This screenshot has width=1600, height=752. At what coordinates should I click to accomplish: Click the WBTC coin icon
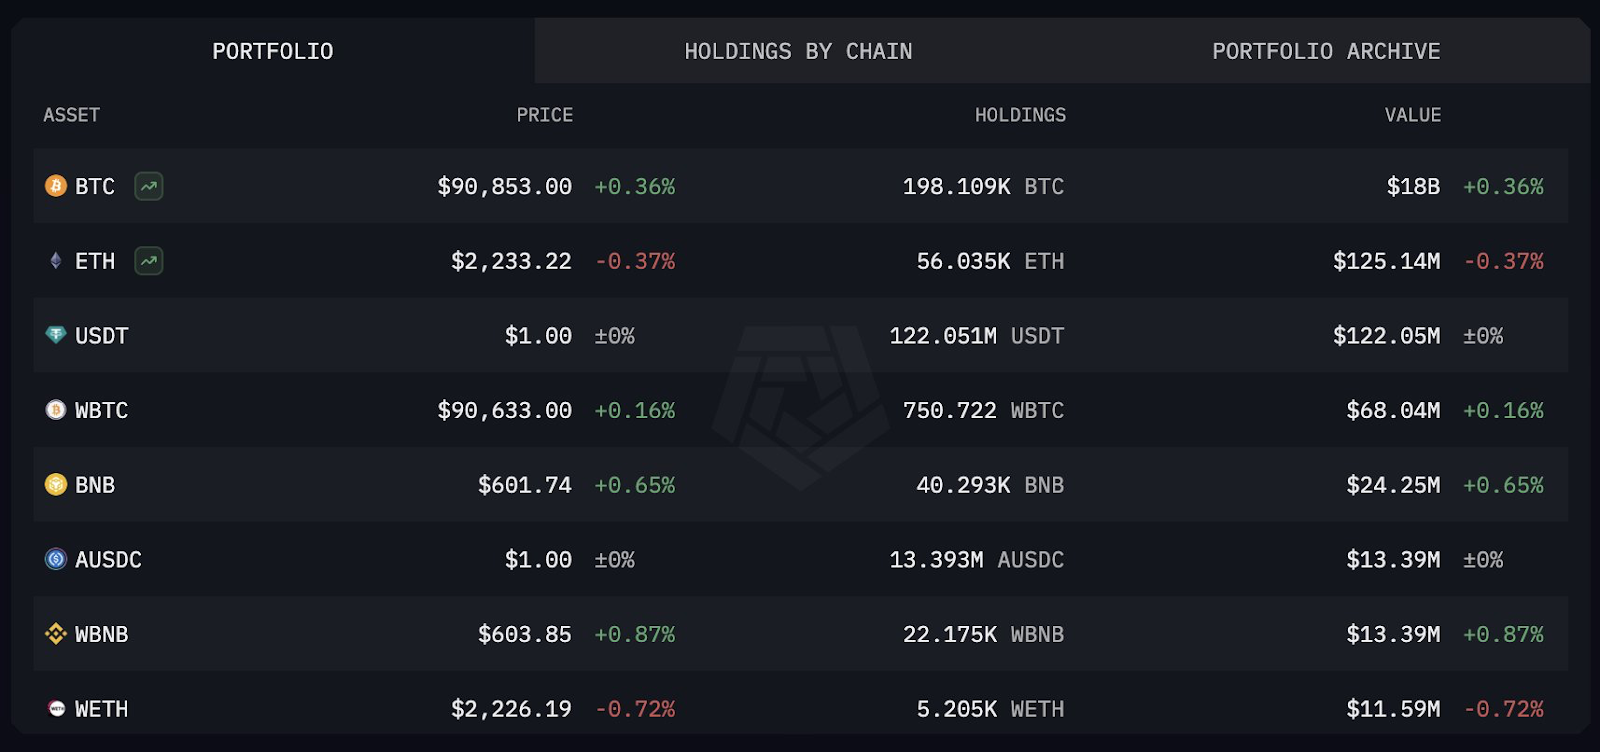pos(56,410)
